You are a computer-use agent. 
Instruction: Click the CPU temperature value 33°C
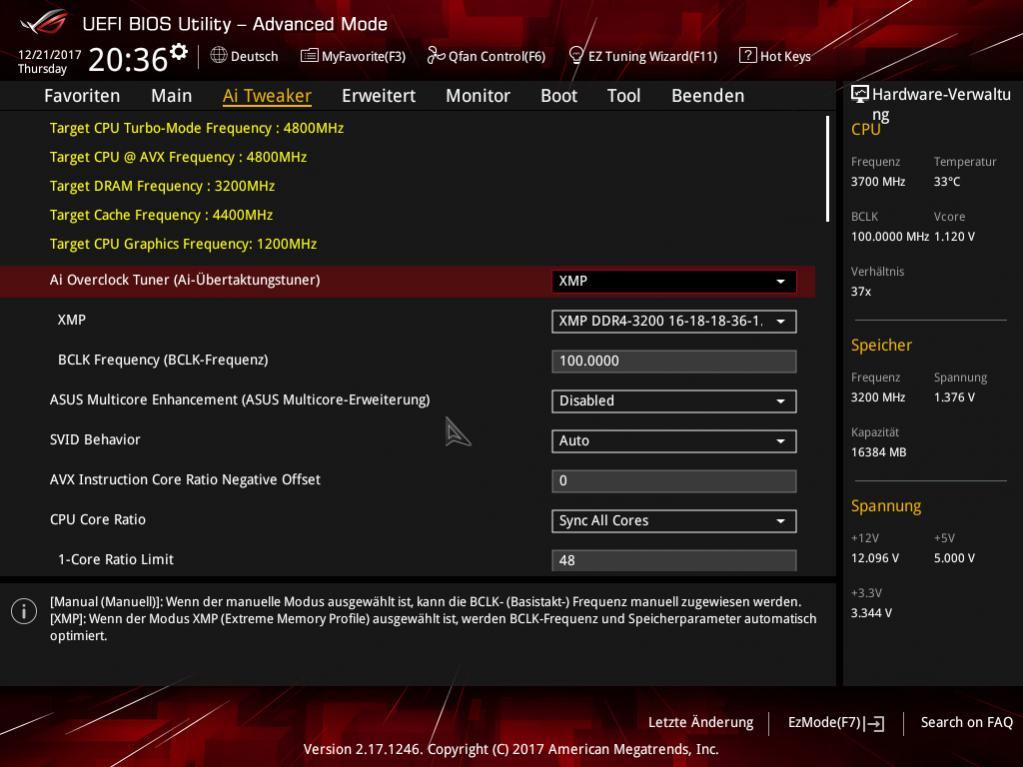click(947, 182)
